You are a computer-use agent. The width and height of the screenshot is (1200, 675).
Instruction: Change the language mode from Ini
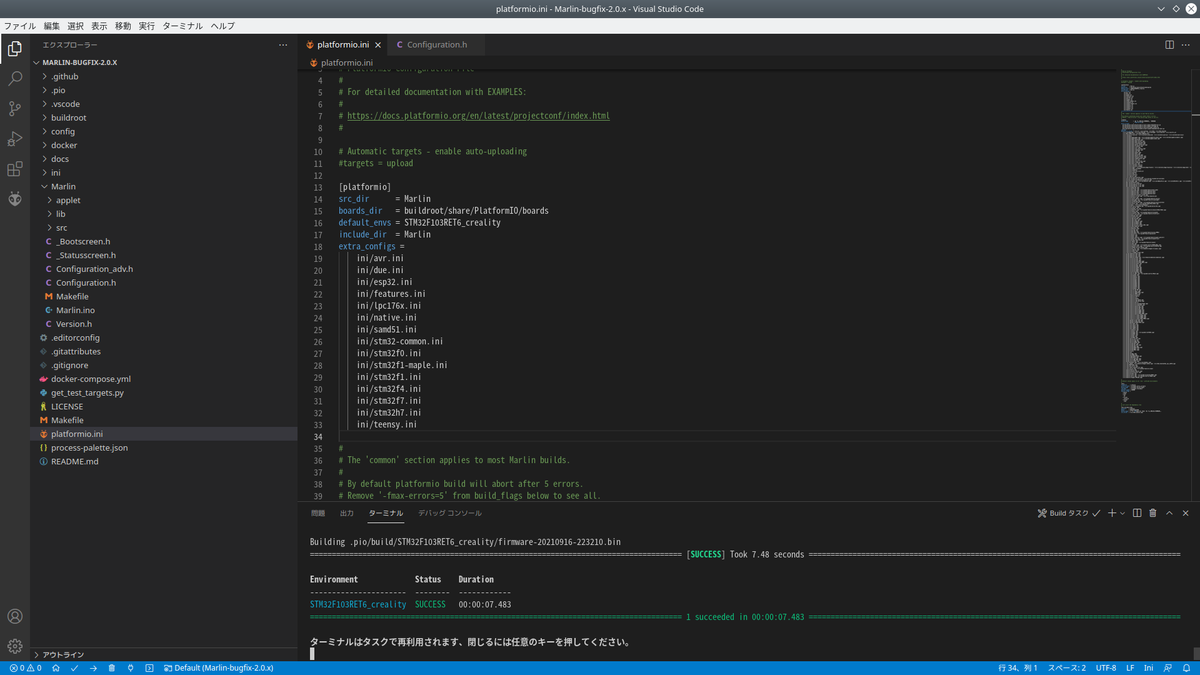tap(1149, 668)
